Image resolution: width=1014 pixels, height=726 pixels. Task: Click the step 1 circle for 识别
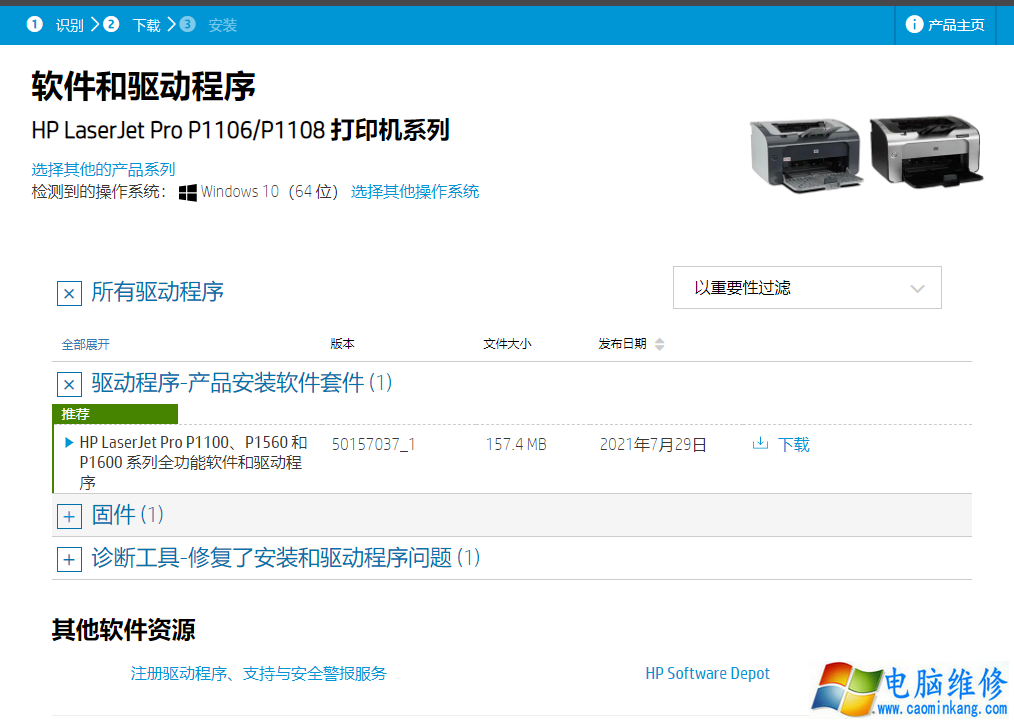coord(34,25)
